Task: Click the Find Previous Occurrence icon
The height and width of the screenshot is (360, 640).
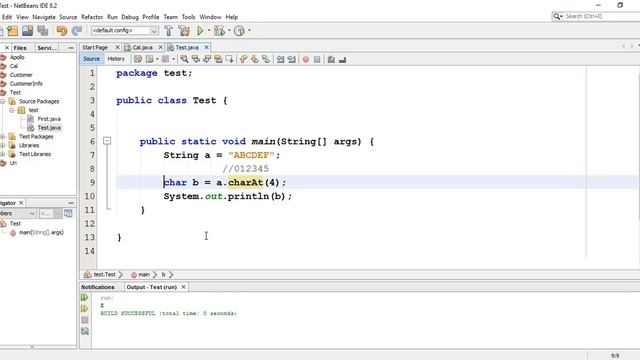Action: coord(196,59)
